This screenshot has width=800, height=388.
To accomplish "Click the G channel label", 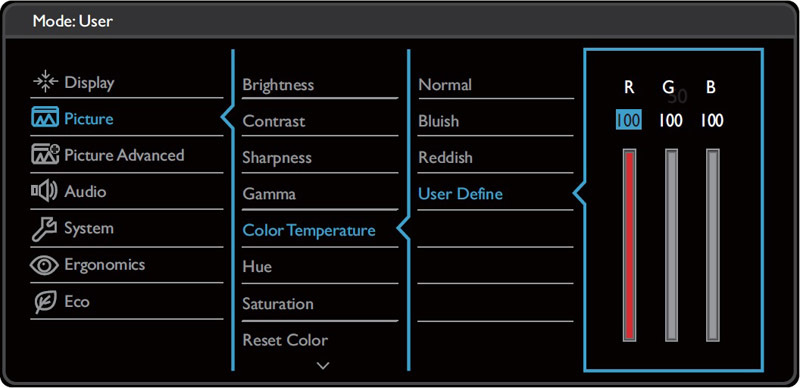I will [668, 88].
